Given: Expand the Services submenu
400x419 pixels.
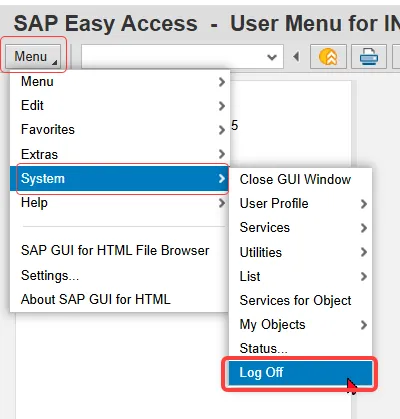Looking at the screenshot, I should click(x=300, y=228).
